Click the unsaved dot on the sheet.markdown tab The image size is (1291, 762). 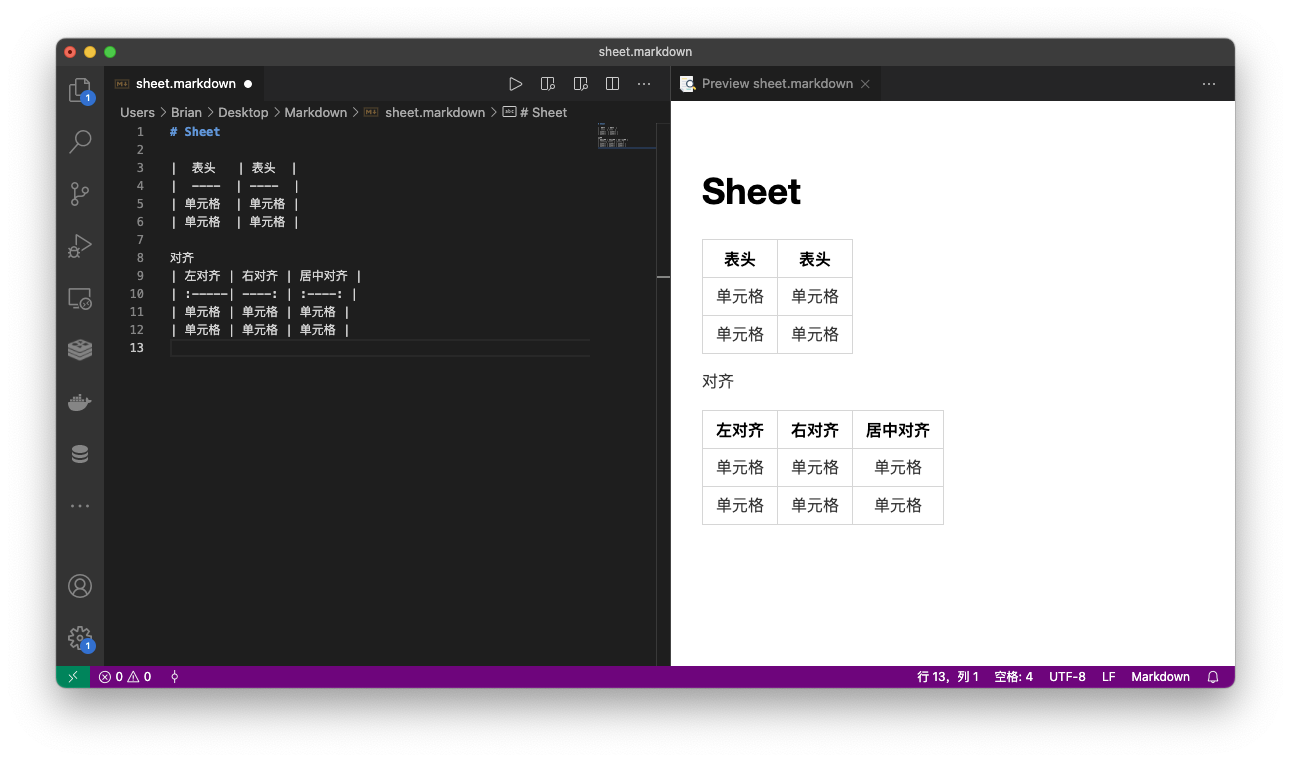(x=248, y=84)
